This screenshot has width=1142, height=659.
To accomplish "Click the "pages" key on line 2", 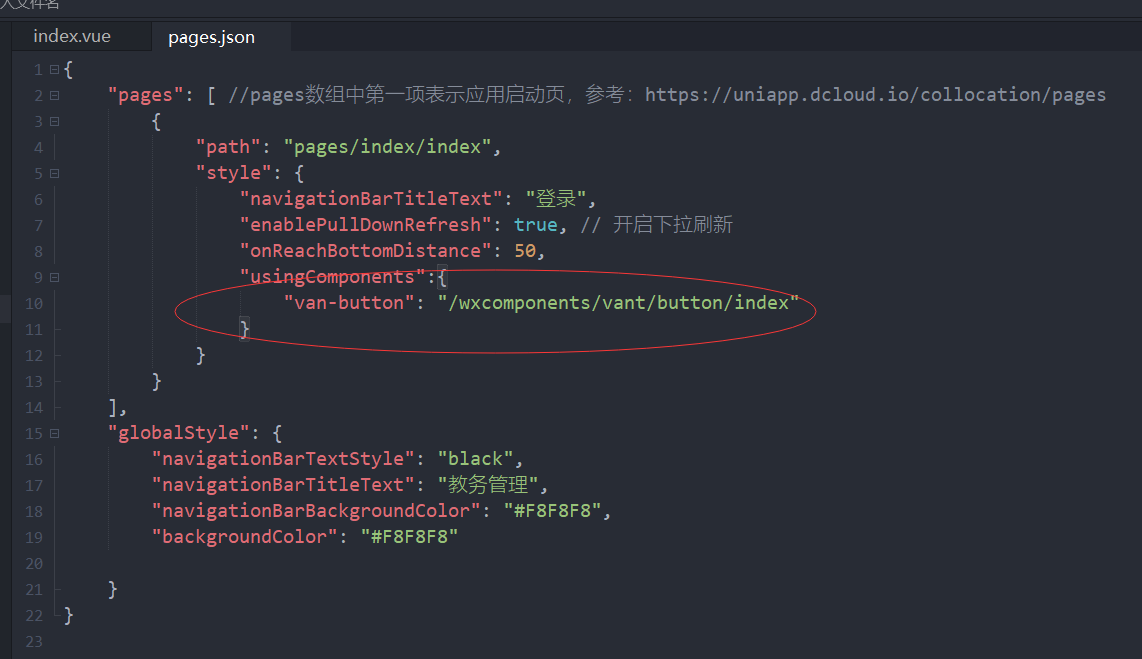I will coord(146,95).
